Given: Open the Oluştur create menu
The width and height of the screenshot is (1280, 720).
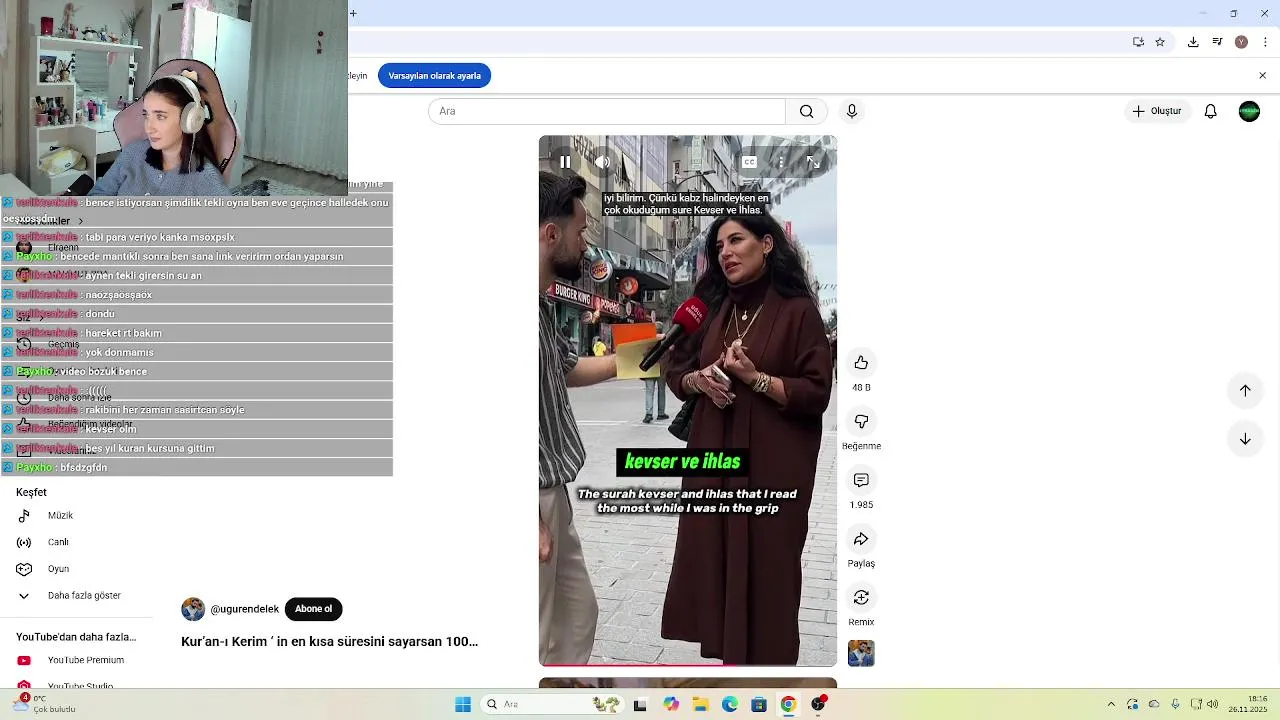Looking at the screenshot, I should [x=1156, y=111].
